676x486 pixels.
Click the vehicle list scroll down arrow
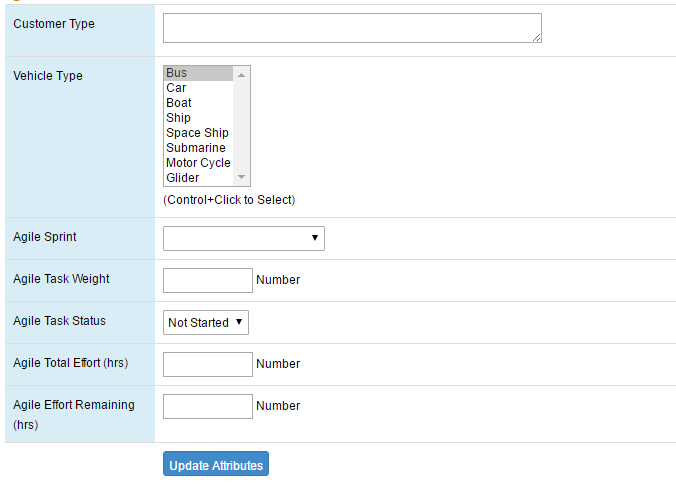(x=241, y=177)
